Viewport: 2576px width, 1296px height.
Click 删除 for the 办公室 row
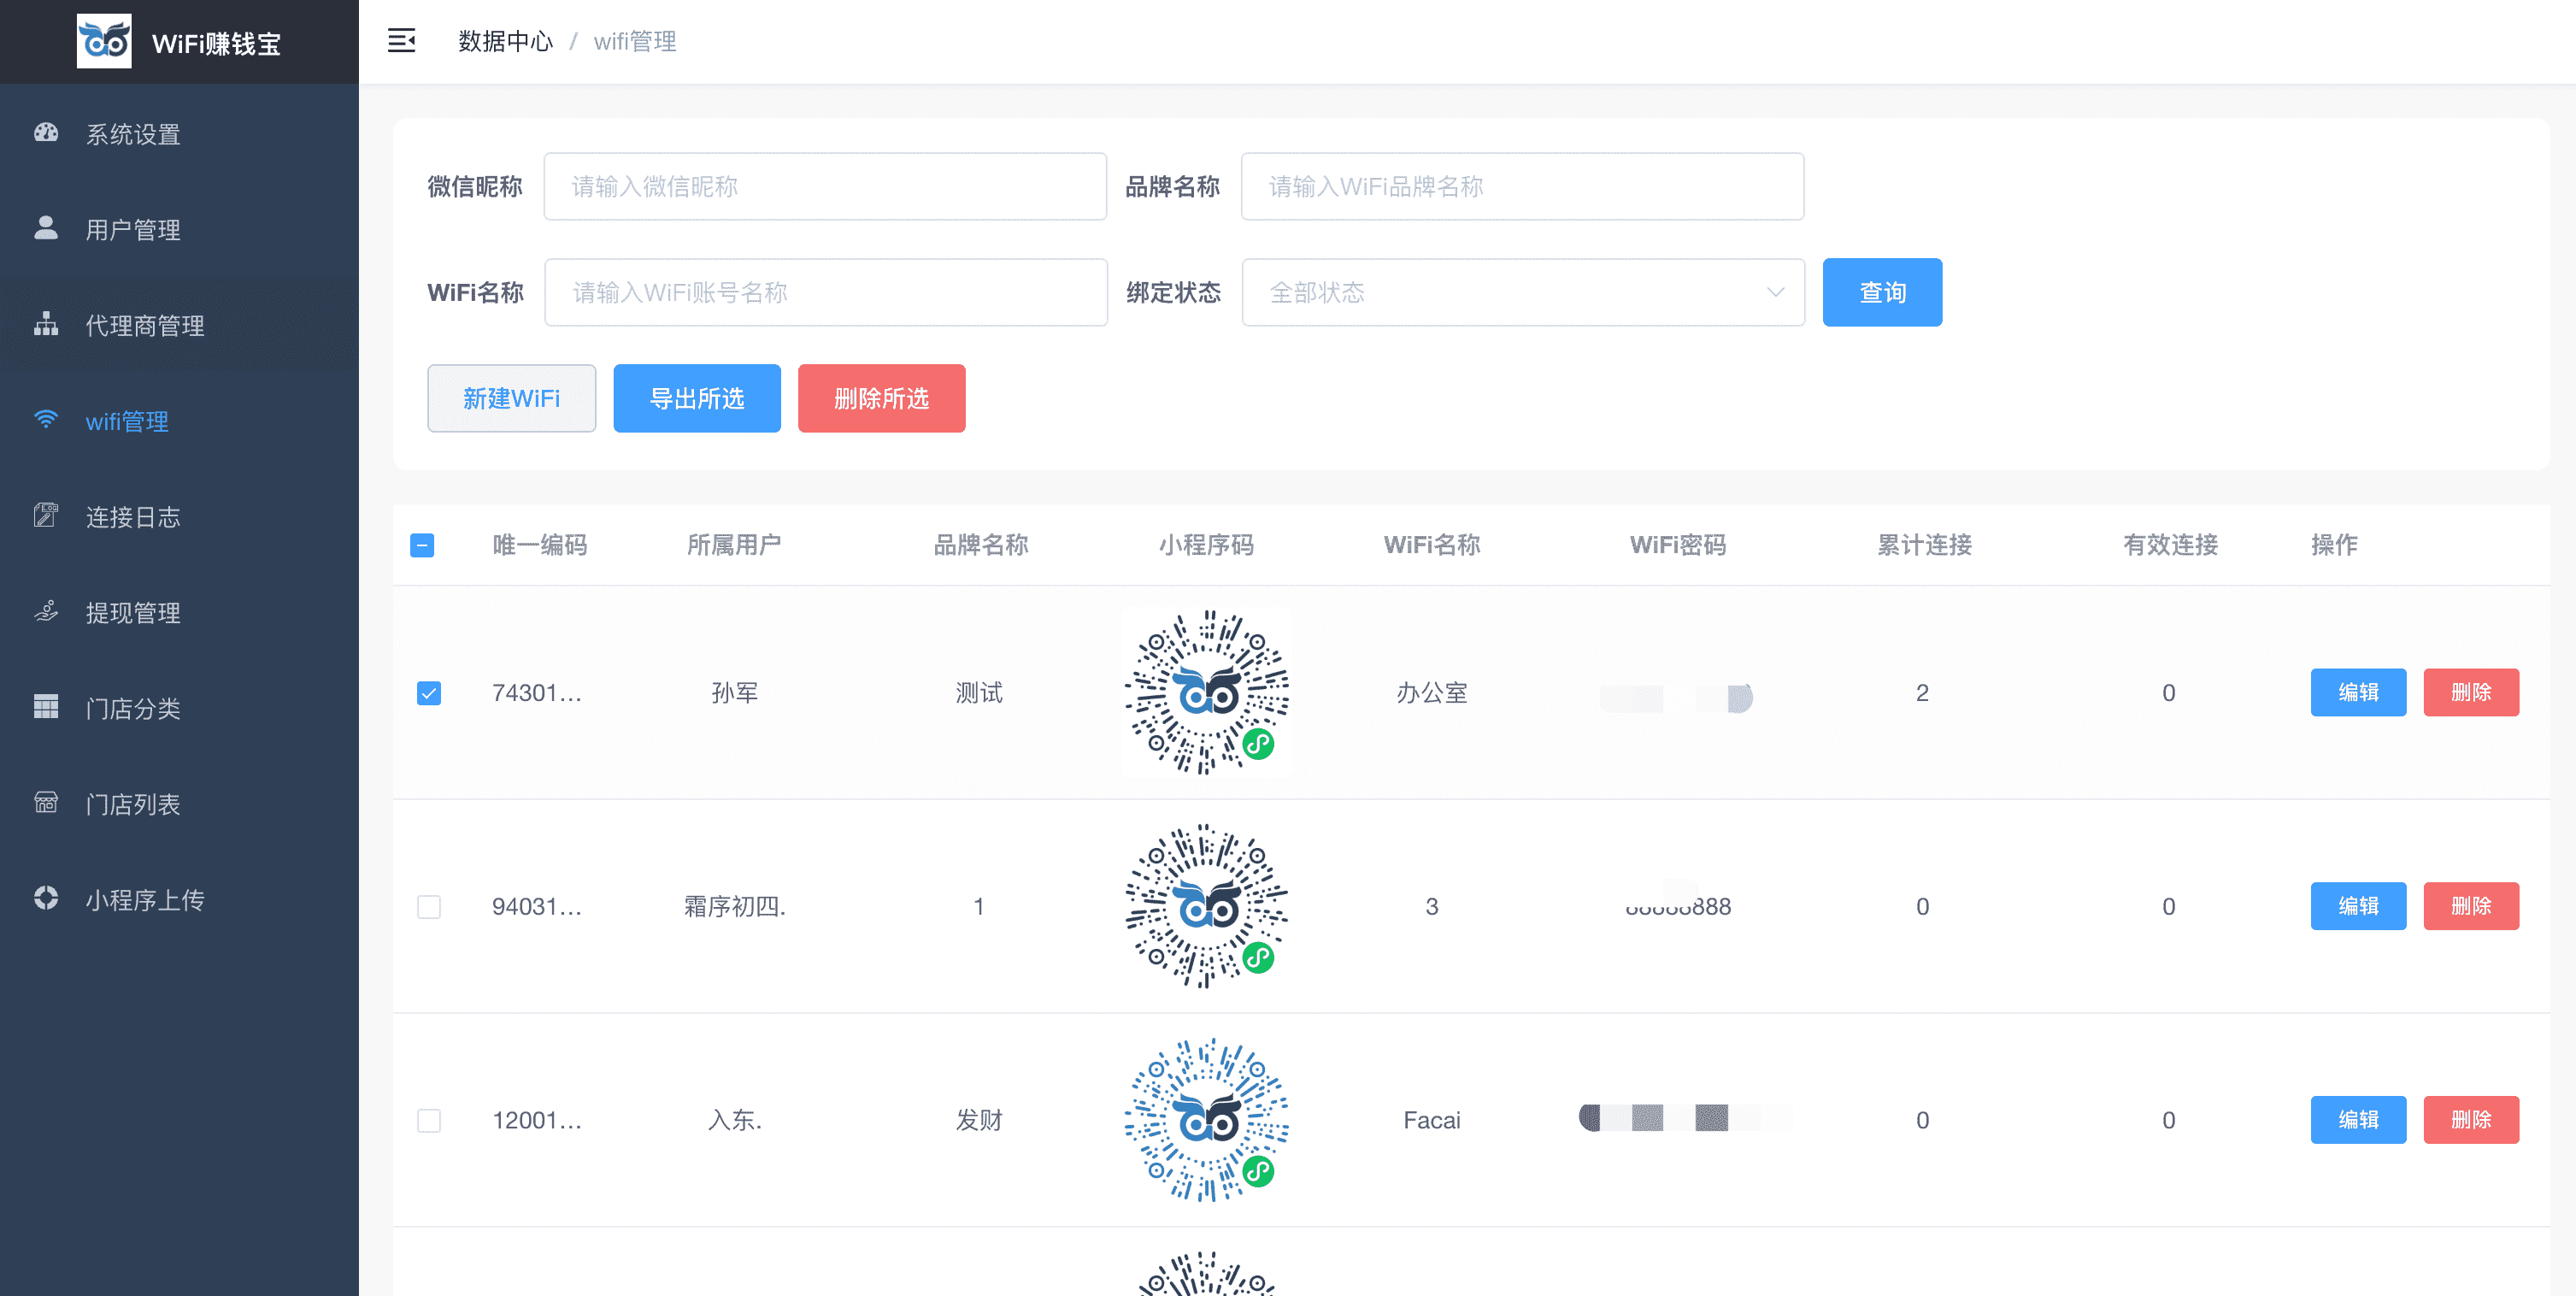(2471, 692)
